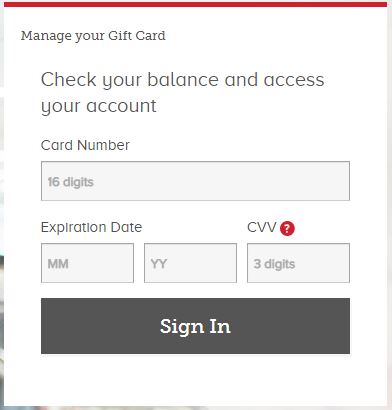The width and height of the screenshot is (392, 410).
Task: Click the '3 digits' placeholder text
Action: click(274, 264)
